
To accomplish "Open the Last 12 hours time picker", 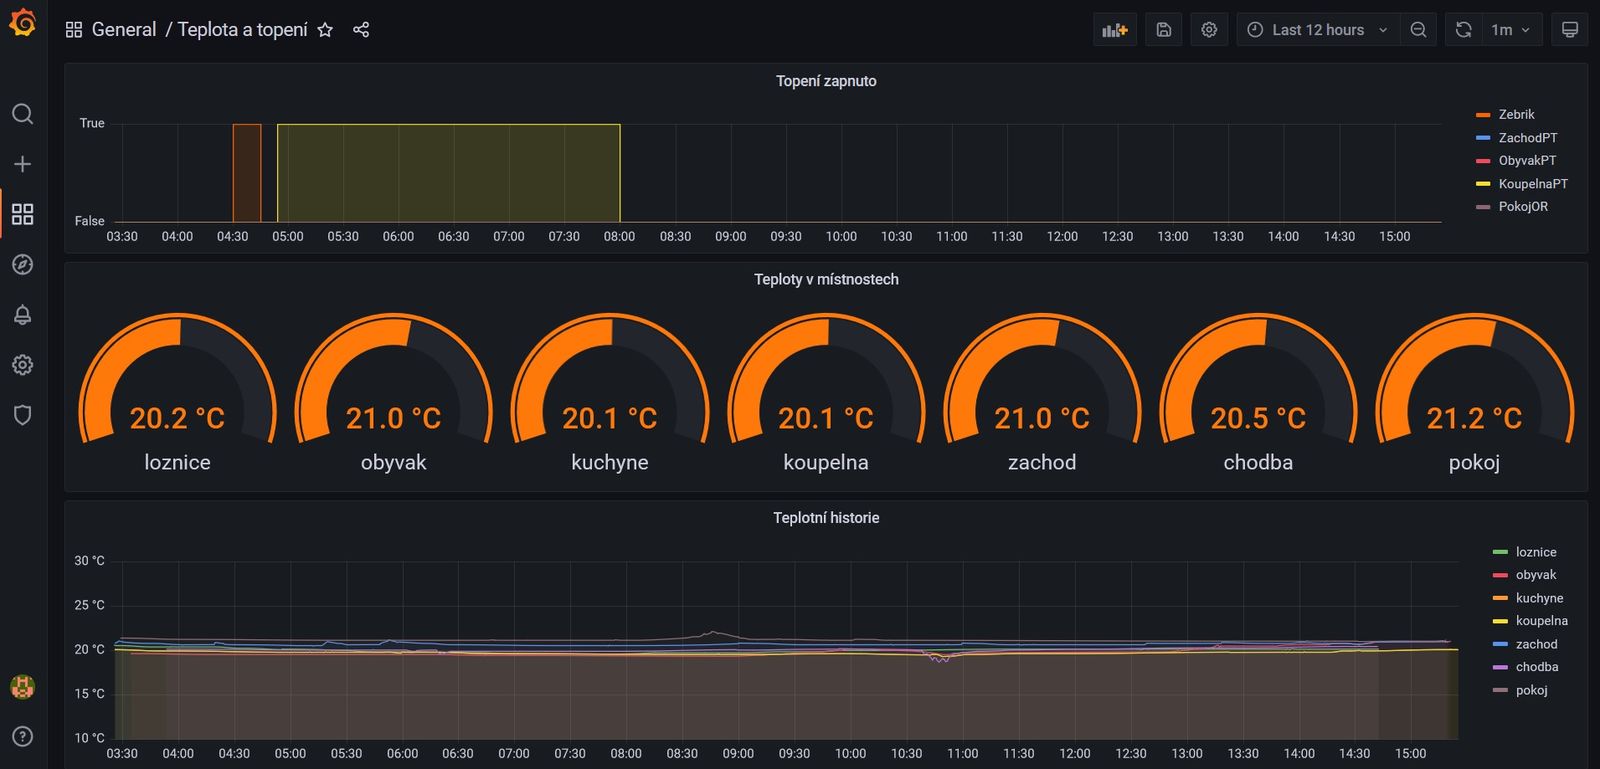I will pos(1316,30).
